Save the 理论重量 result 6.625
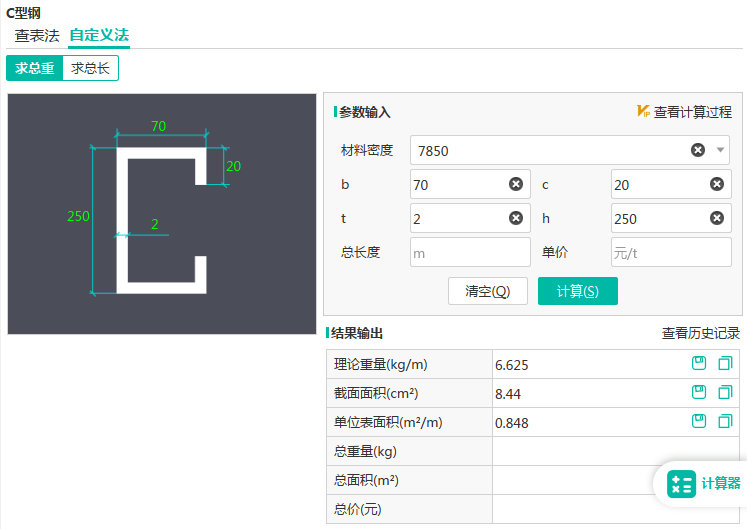 click(x=699, y=363)
